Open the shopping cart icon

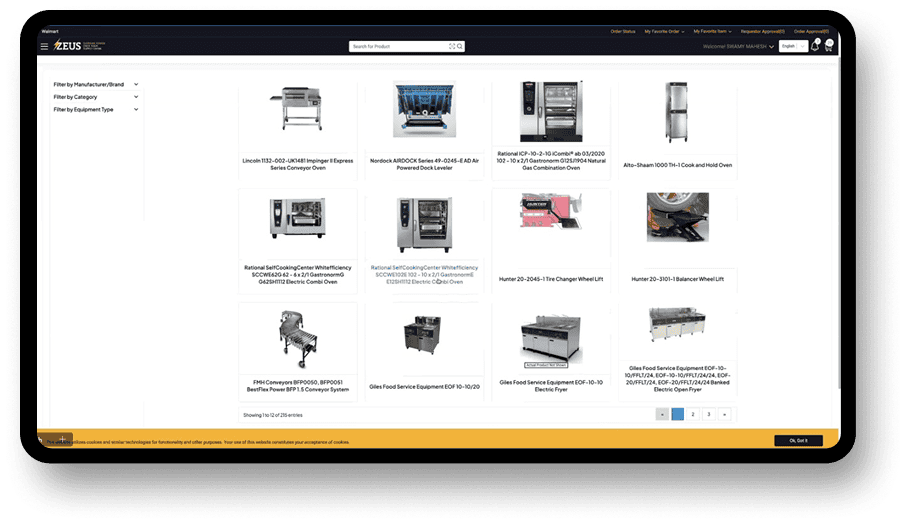(x=829, y=46)
